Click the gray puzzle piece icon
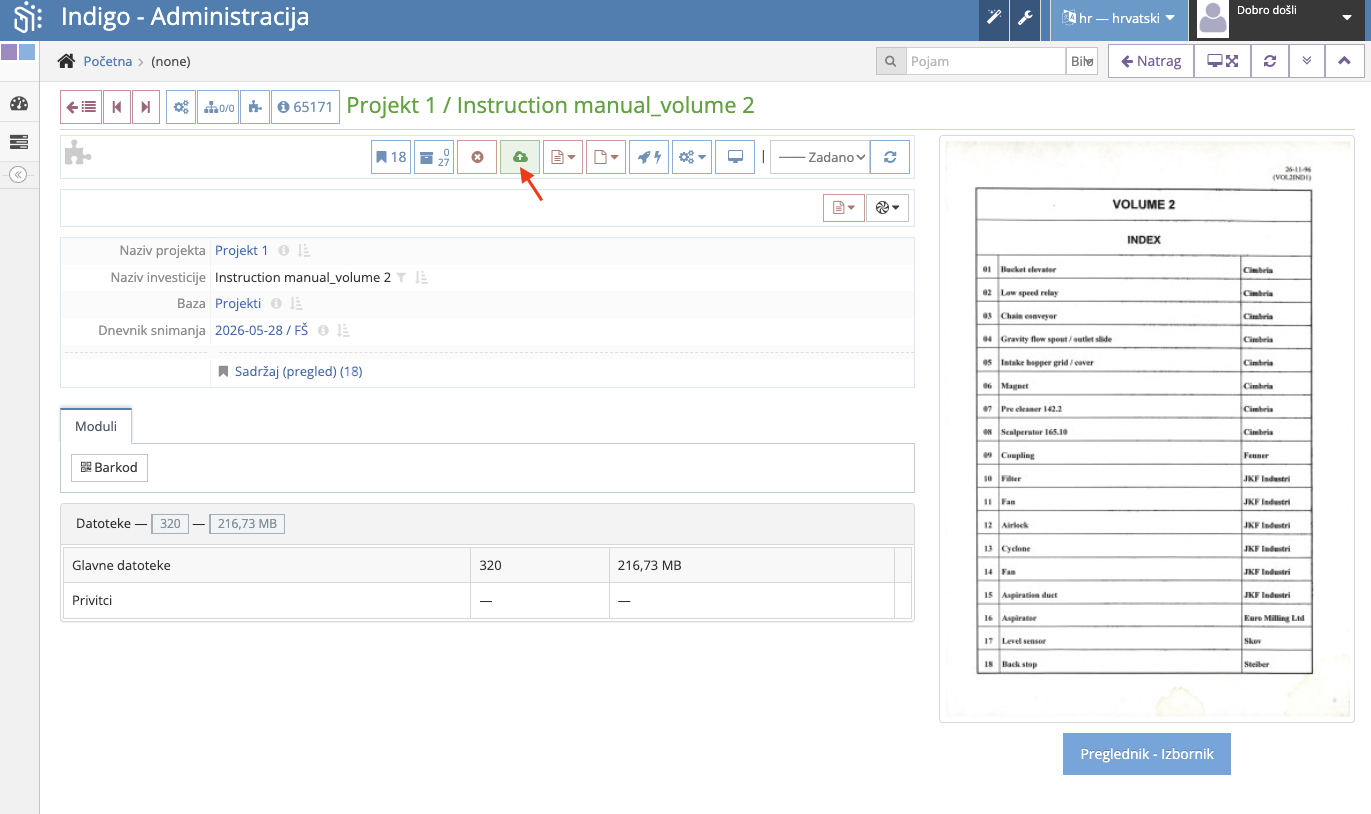 point(78,153)
